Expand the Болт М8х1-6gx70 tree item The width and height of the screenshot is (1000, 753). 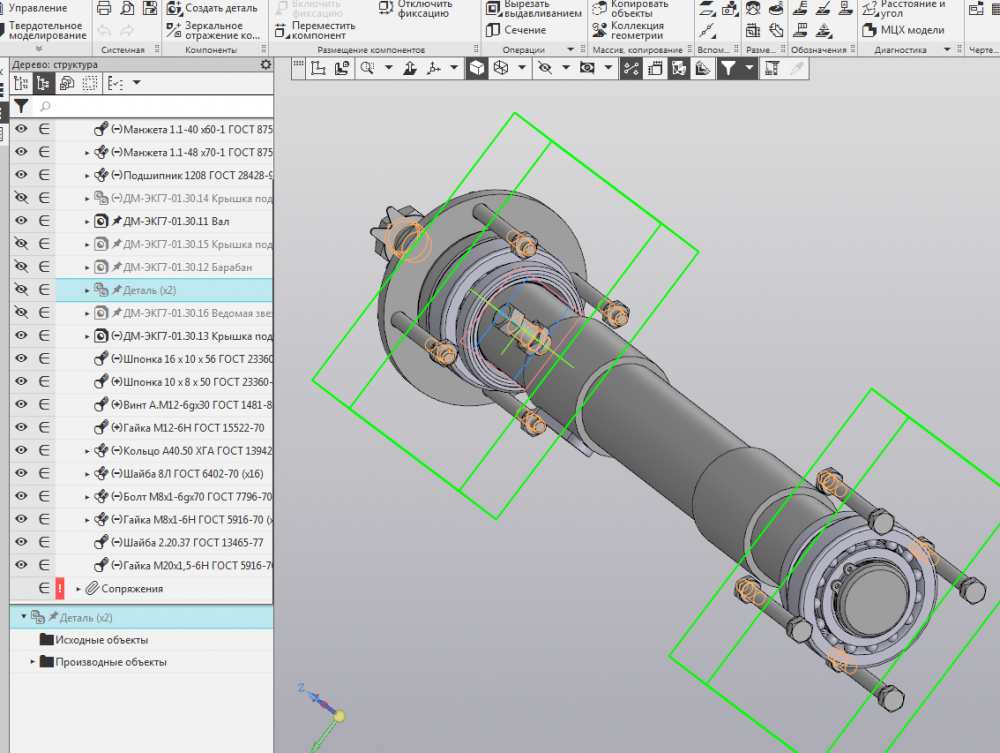coord(87,497)
